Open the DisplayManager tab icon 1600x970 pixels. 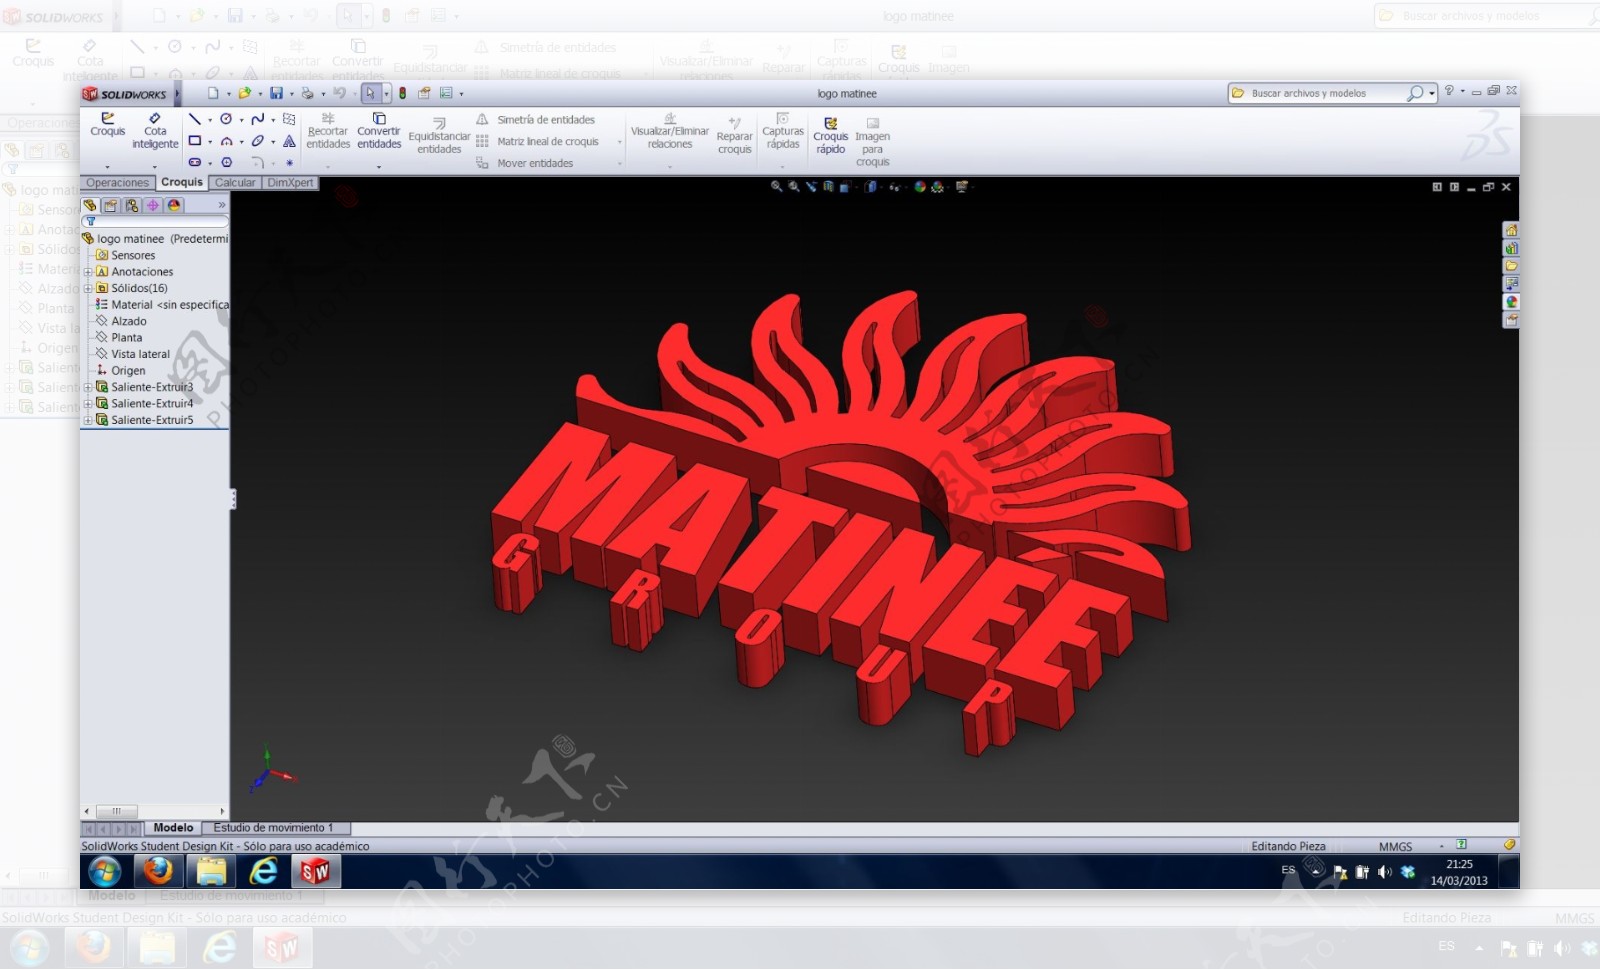tap(174, 205)
